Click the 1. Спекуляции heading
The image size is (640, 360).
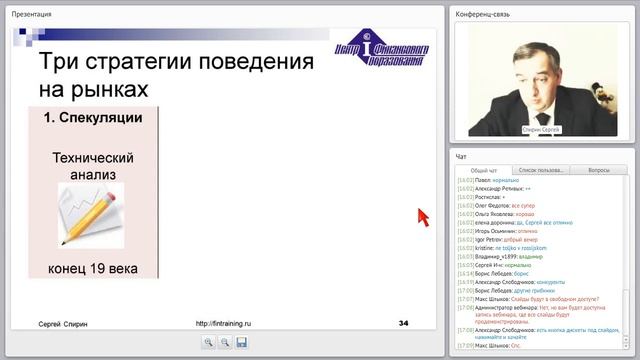pyautogui.click(x=93, y=118)
